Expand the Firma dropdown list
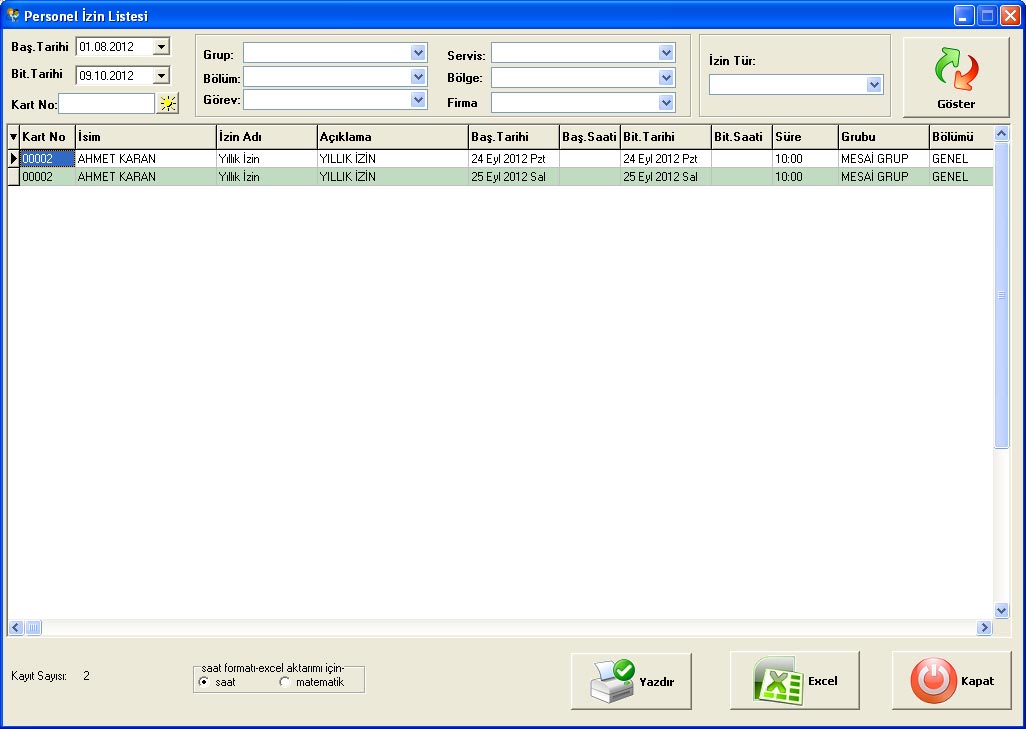This screenshot has height=729, width=1026. pos(666,102)
